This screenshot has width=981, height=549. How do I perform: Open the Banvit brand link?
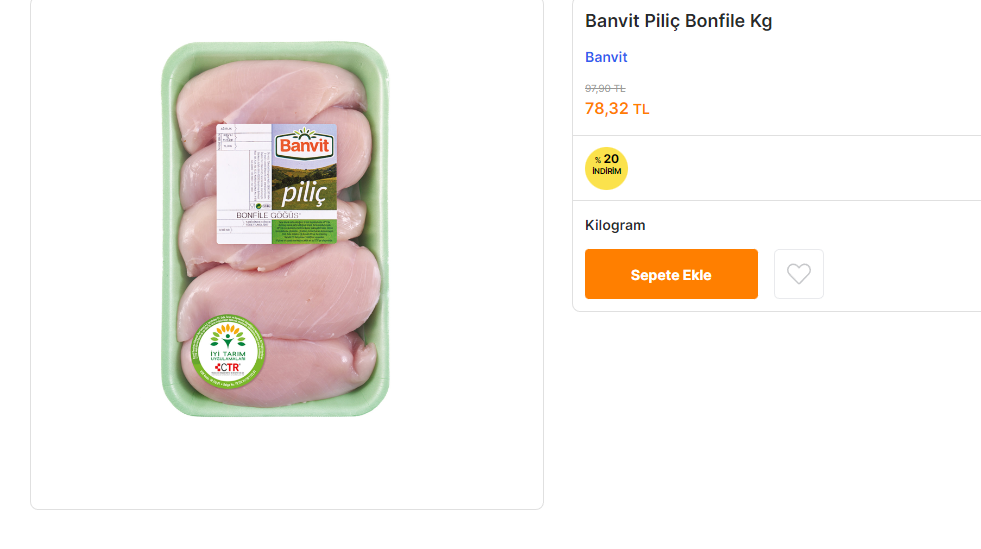[x=606, y=57]
